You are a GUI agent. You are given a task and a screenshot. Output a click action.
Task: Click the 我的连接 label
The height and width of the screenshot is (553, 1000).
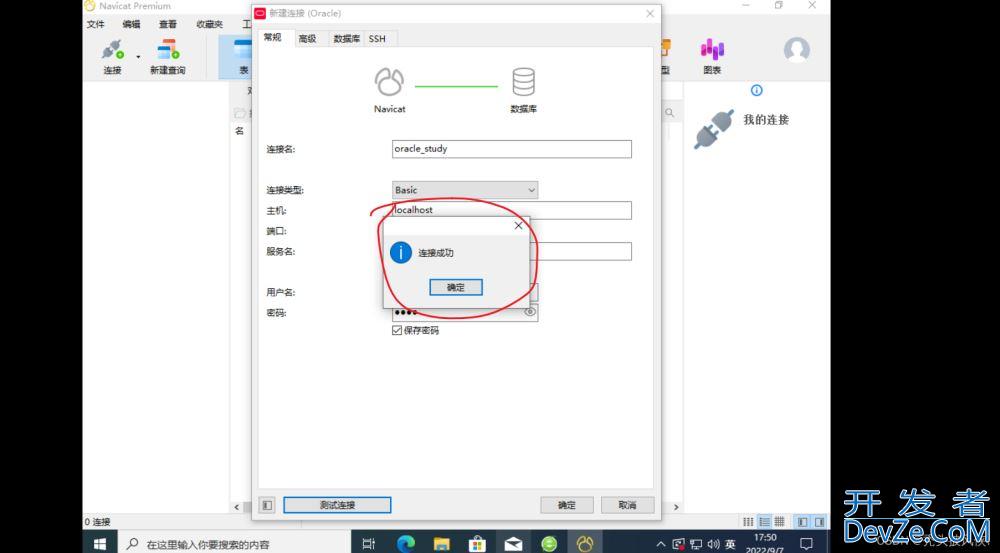coord(766,119)
